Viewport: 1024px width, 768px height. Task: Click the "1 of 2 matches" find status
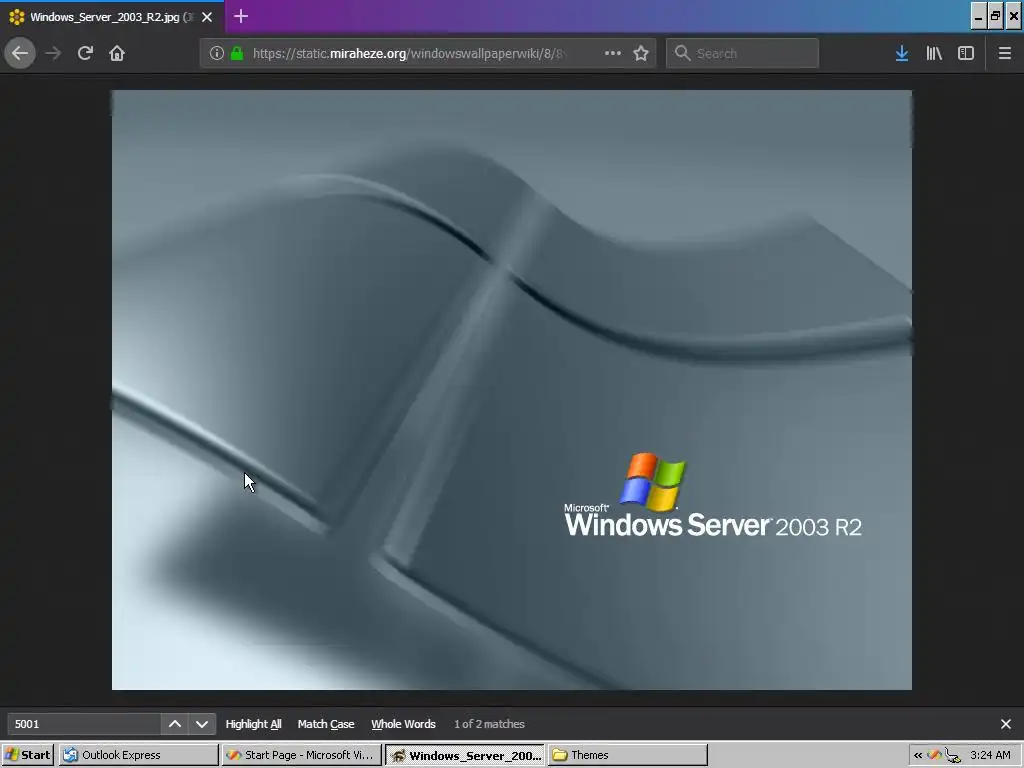point(489,724)
